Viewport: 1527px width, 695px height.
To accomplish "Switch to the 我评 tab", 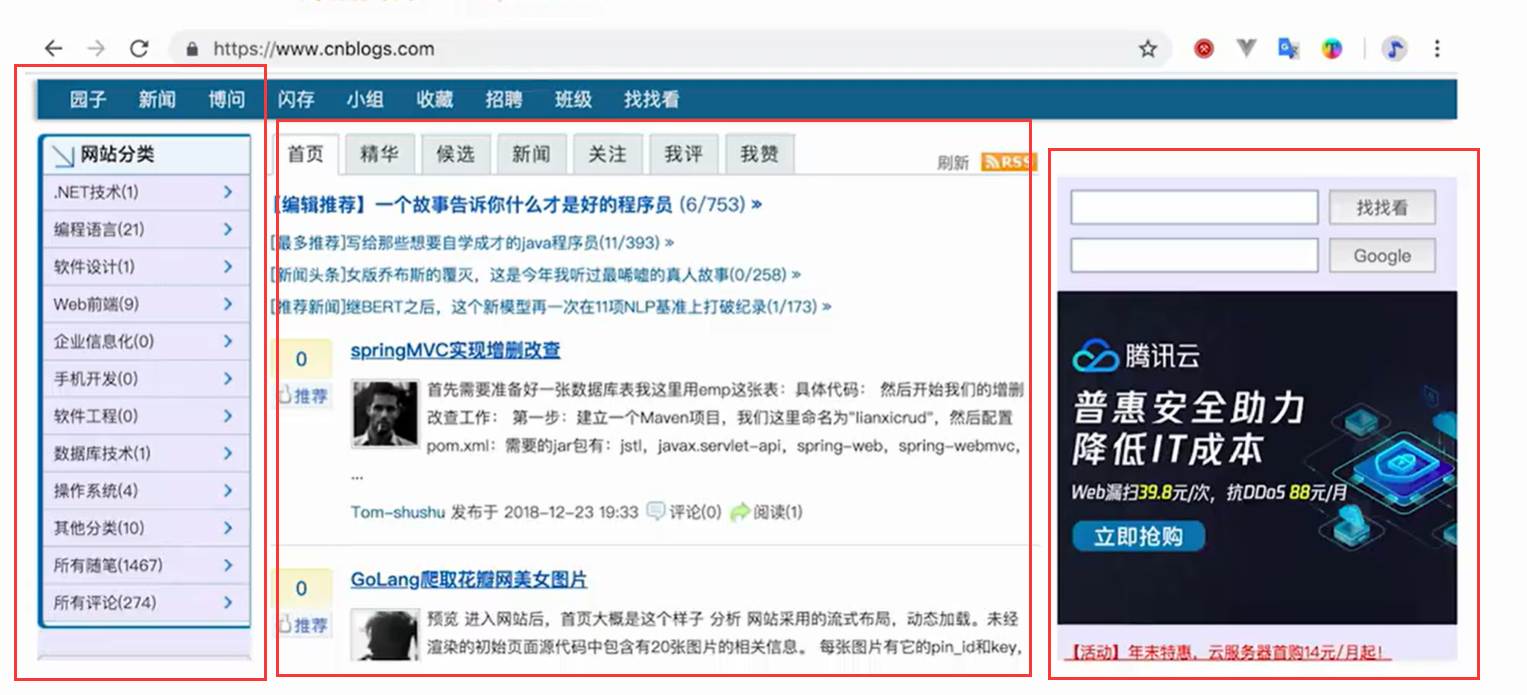I will click(683, 154).
